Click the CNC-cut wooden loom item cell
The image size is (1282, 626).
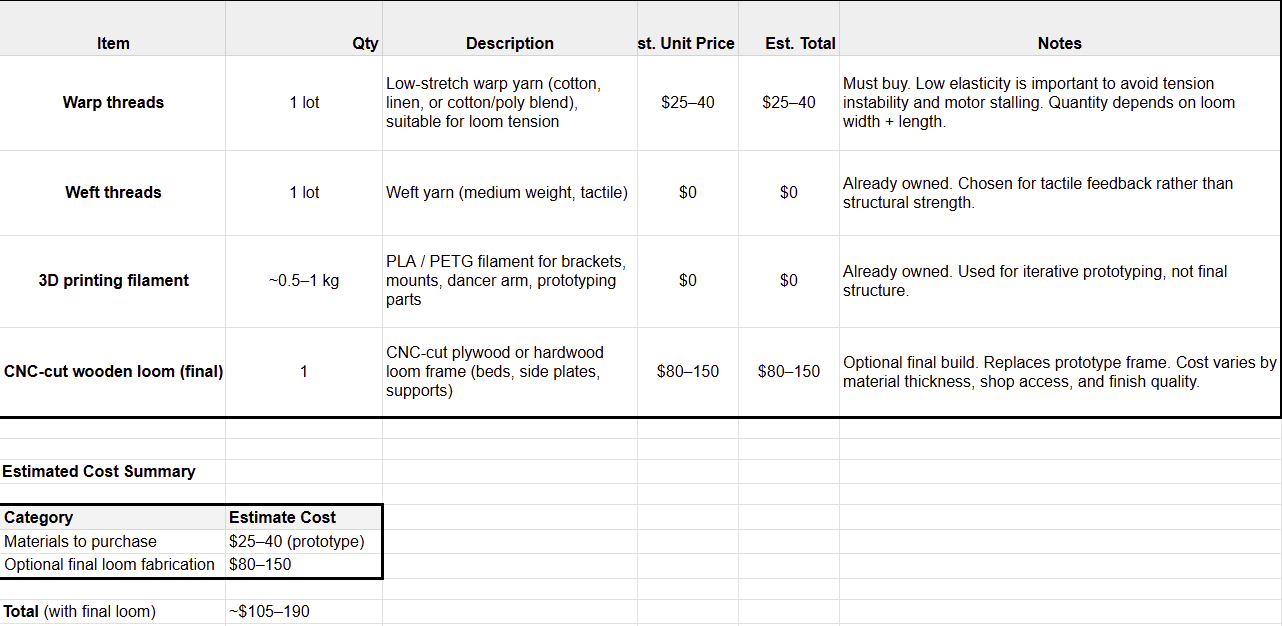[x=113, y=371]
